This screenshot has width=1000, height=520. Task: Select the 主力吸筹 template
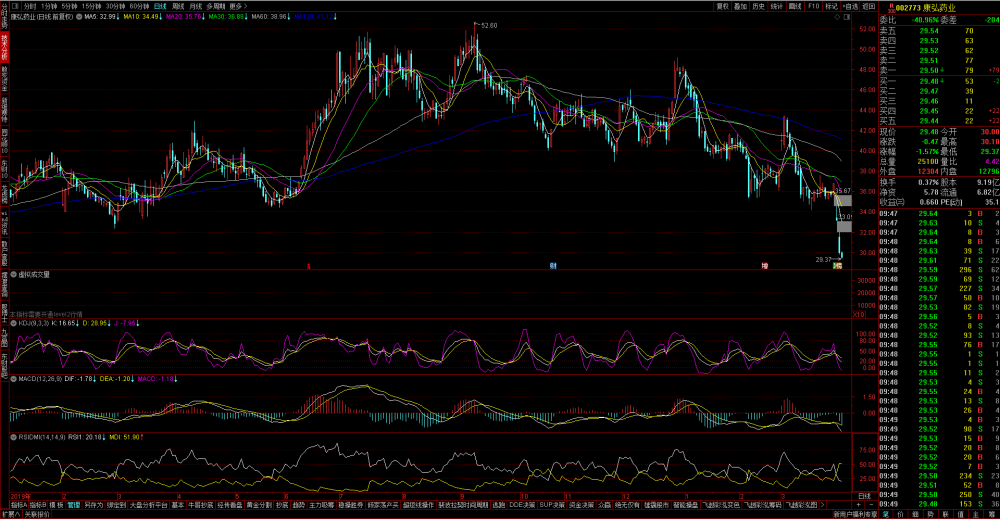322,505
